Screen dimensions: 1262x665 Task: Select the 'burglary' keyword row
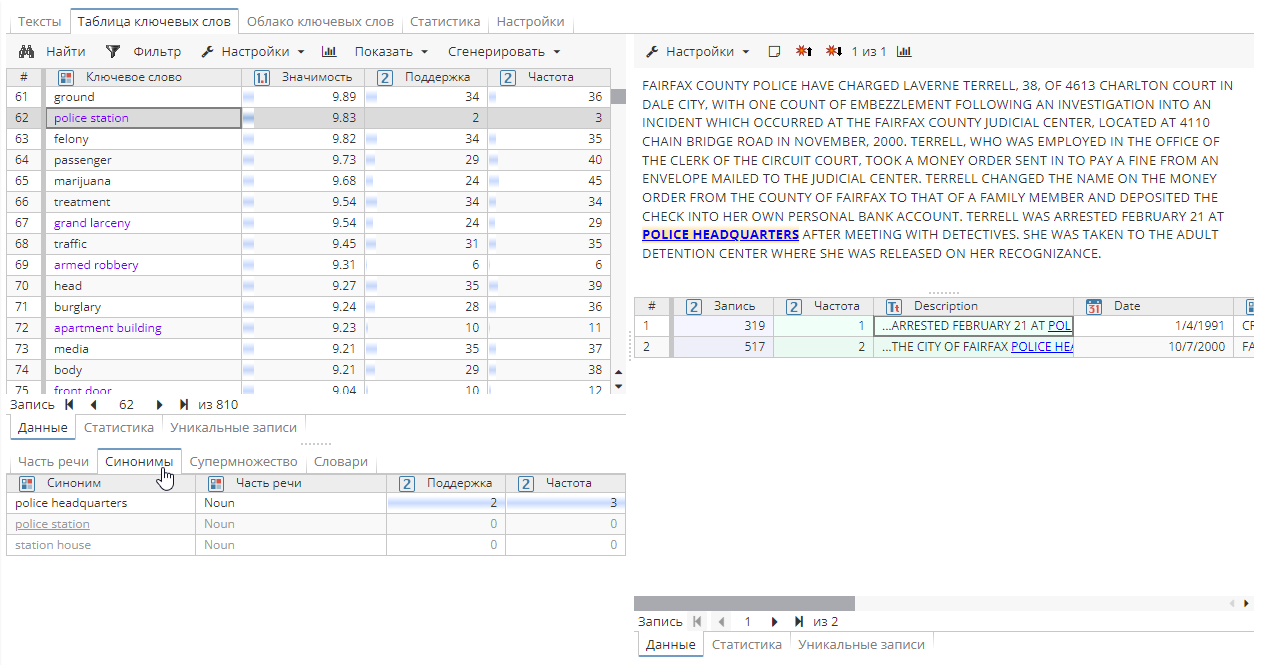click(x=308, y=307)
